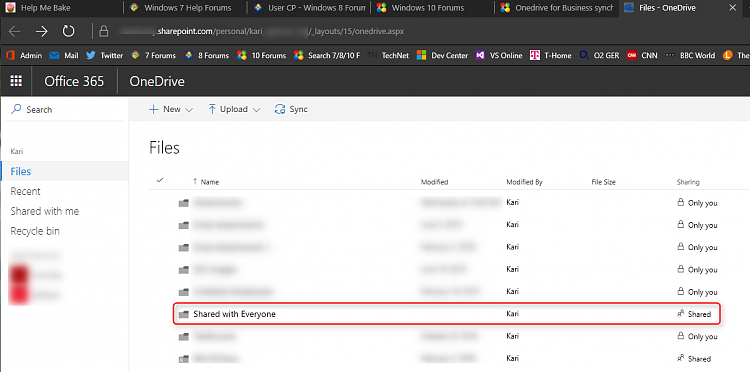Screen dimensions: 750x372
Task: Open the 10 Forums bookmark
Action: click(x=261, y=55)
